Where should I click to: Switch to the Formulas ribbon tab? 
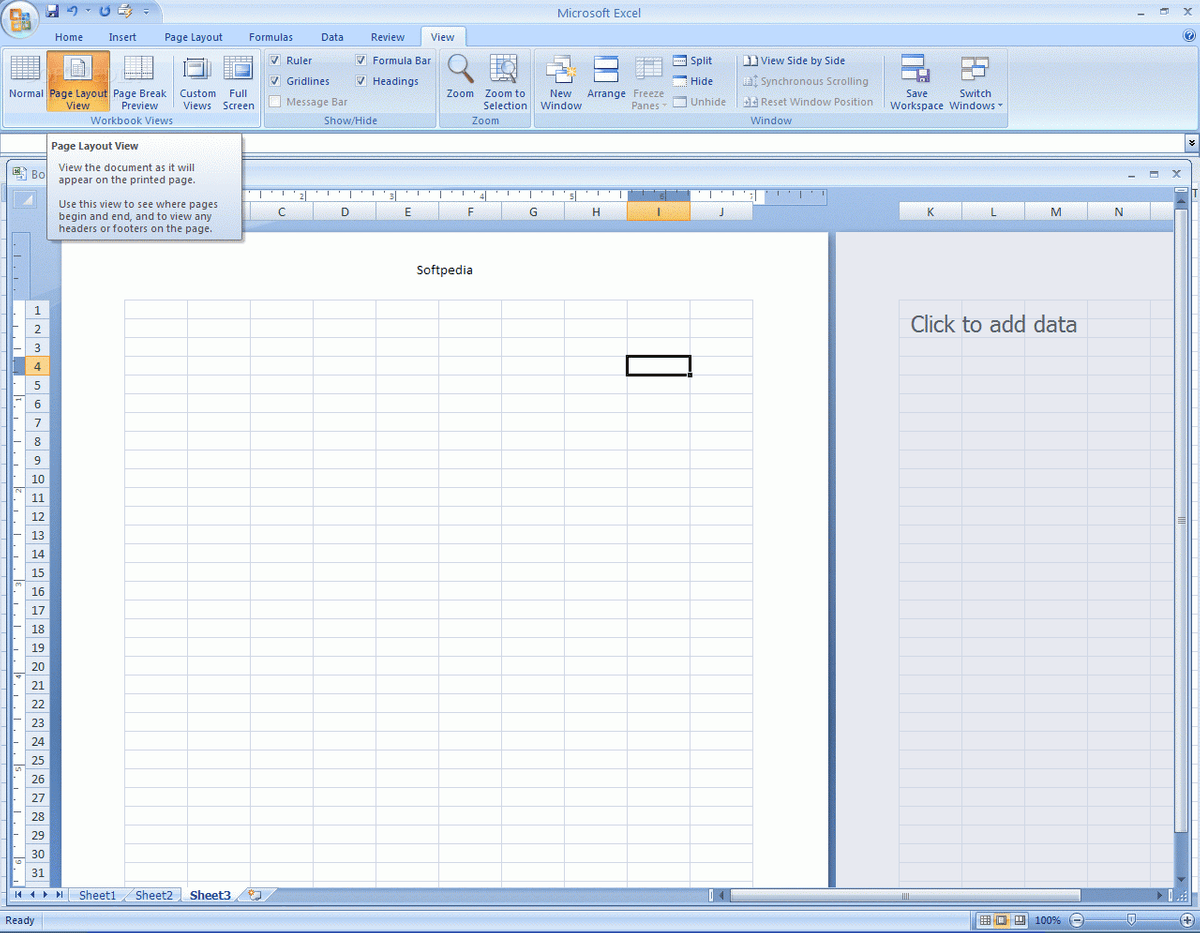[x=270, y=36]
